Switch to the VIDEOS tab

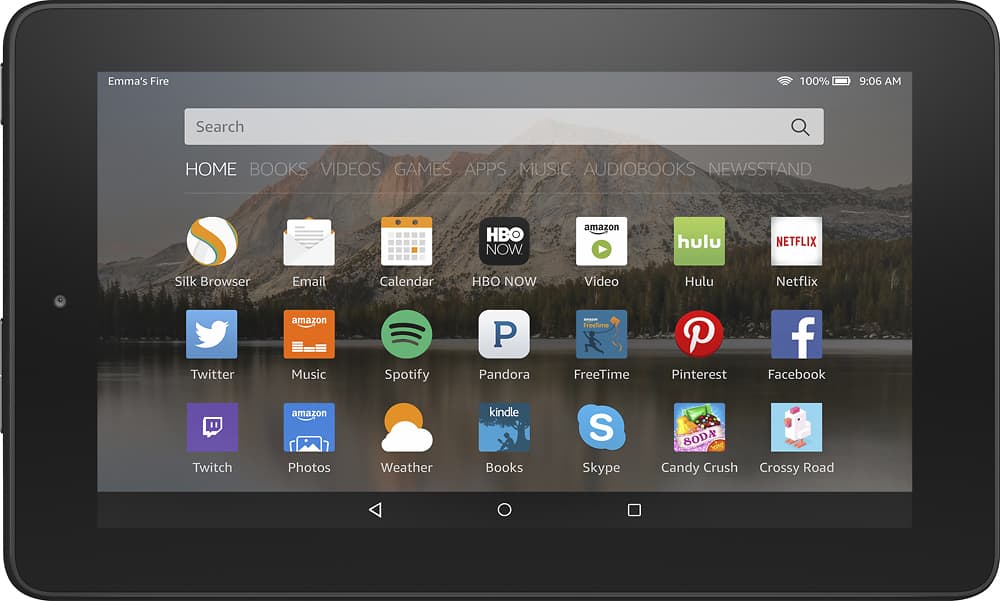(x=350, y=169)
